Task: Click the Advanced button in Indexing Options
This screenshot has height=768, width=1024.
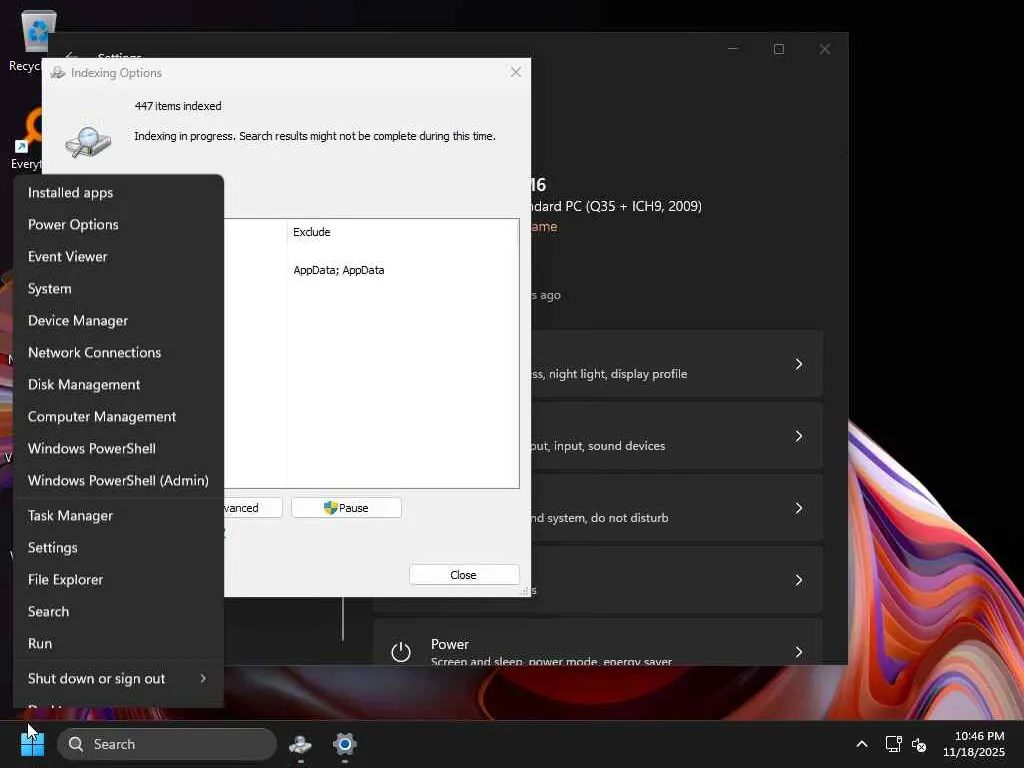Action: coord(253,508)
